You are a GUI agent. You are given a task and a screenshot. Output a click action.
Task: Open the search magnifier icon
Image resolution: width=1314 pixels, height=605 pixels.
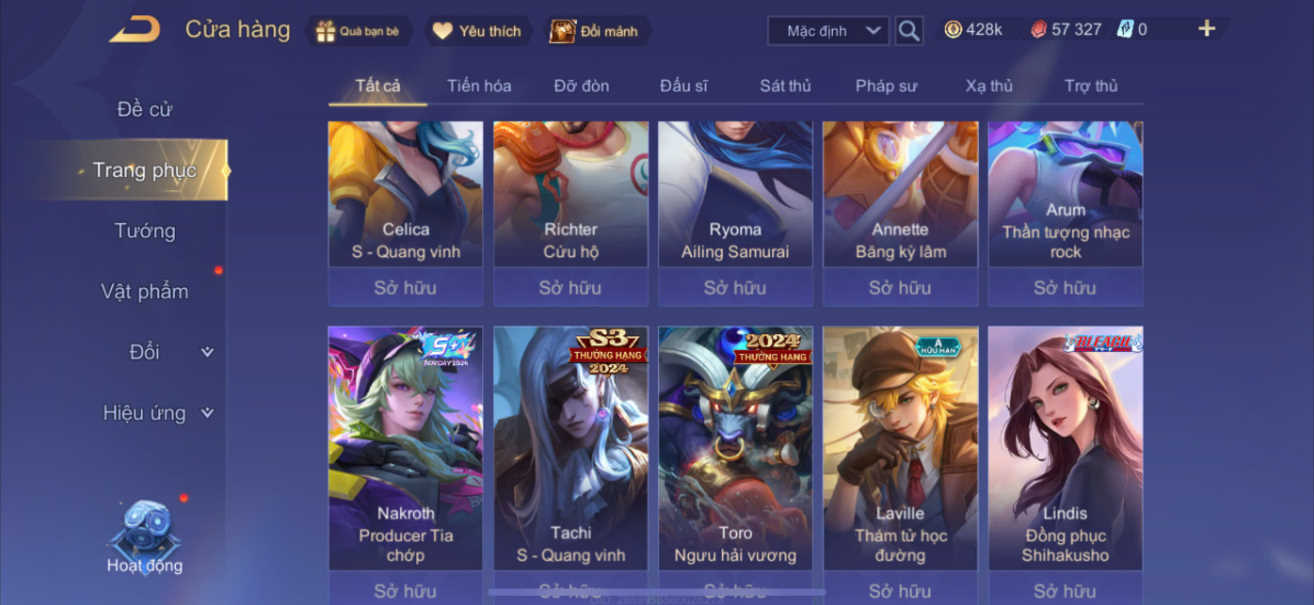[909, 31]
